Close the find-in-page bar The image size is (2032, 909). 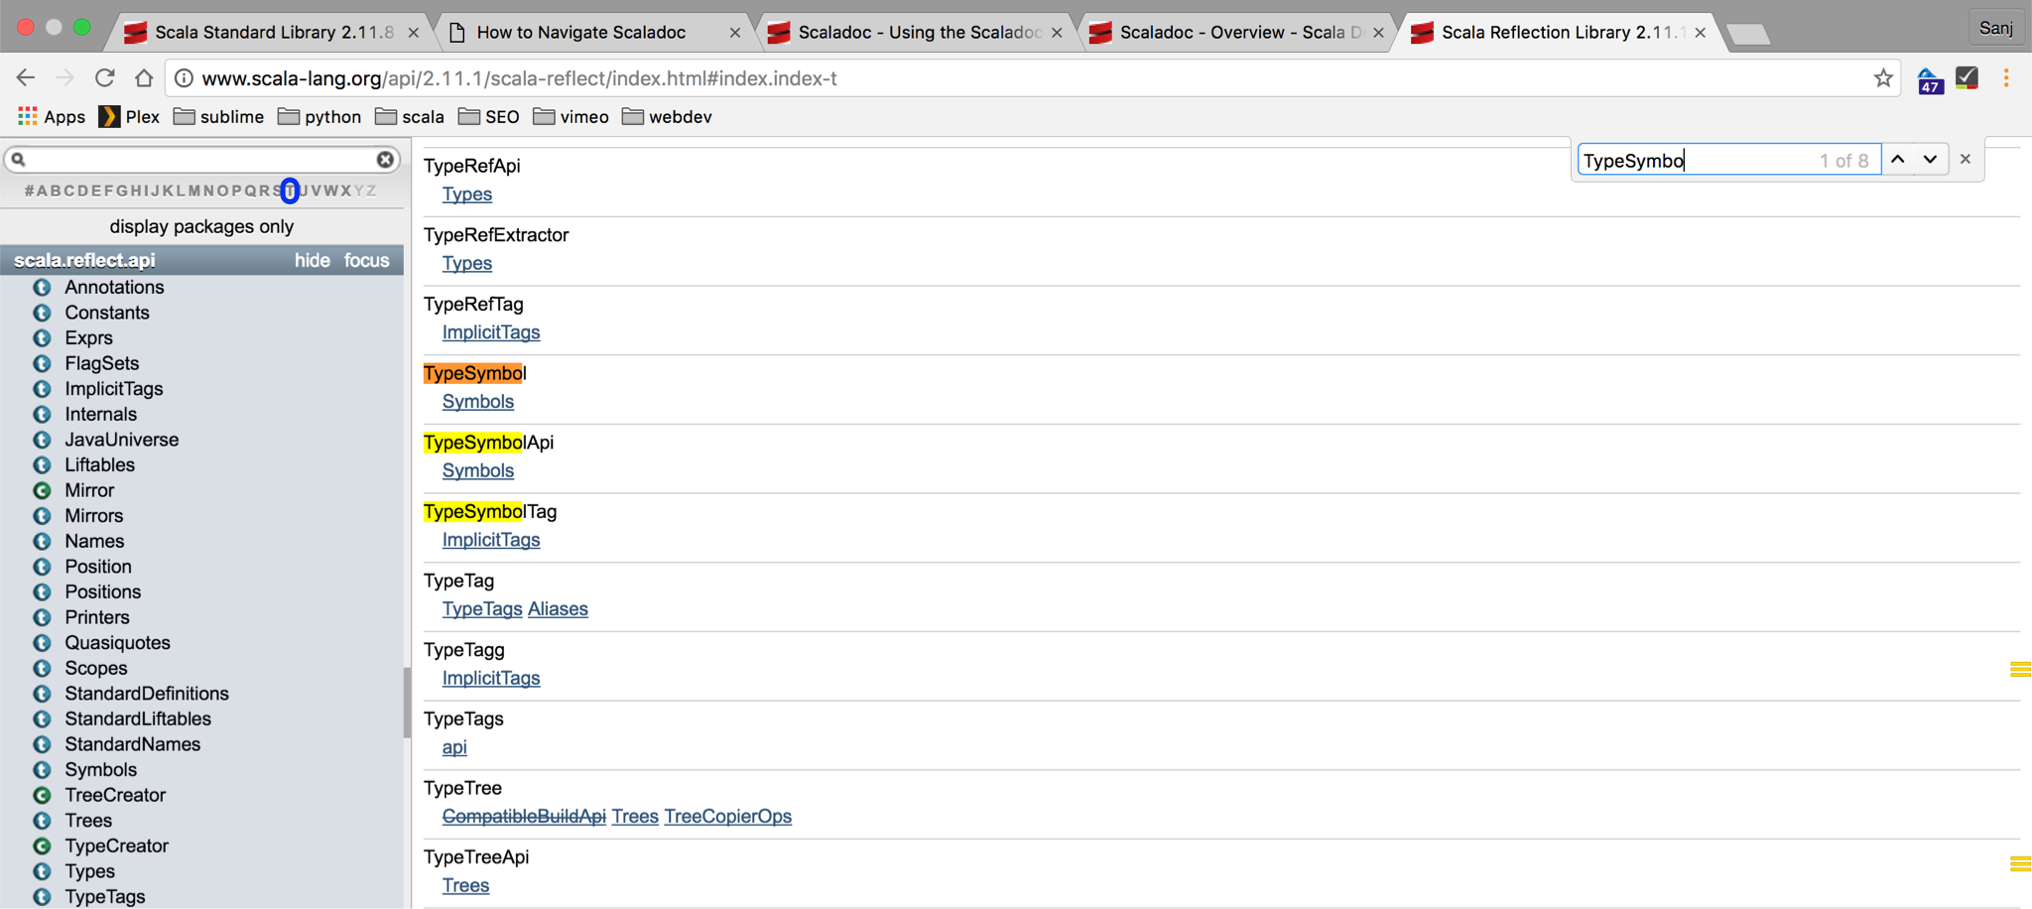coord(1965,159)
